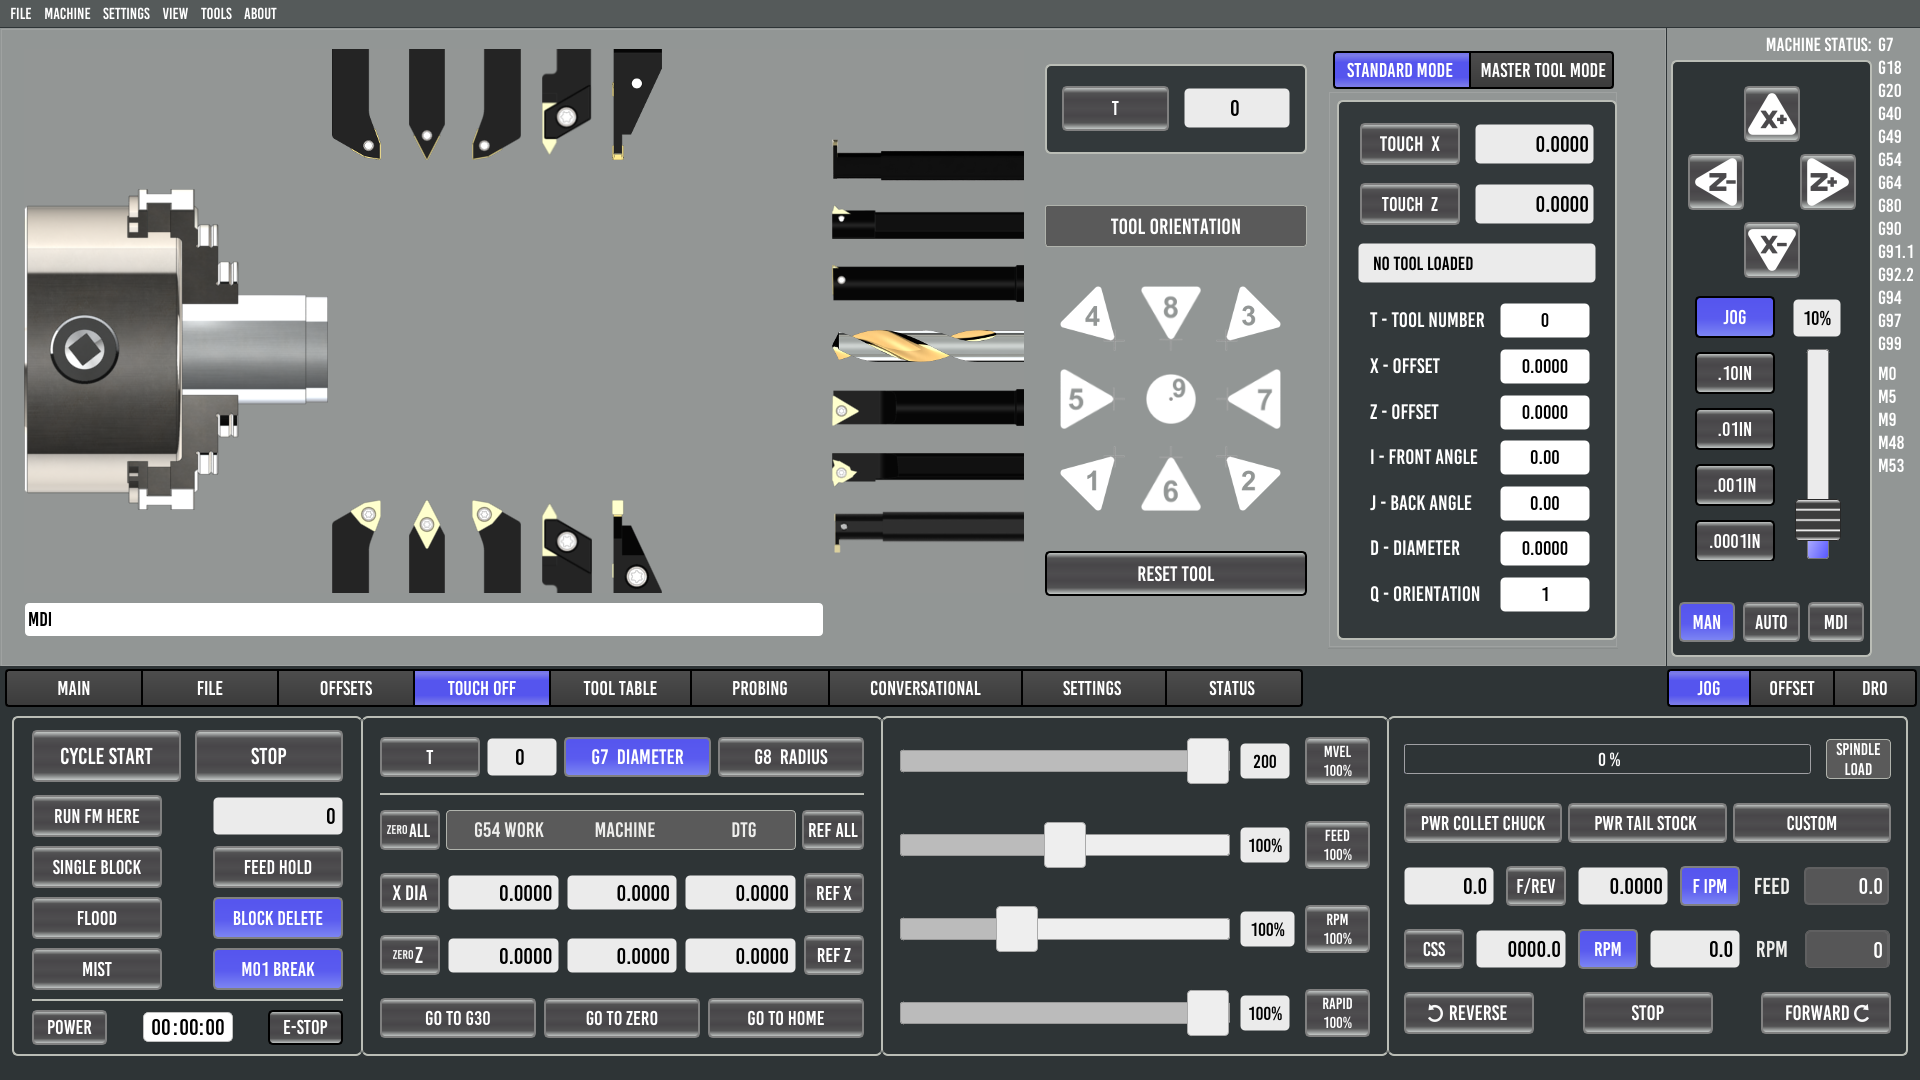Click the Reset Tool button
The width and height of the screenshot is (1920, 1080).
click(1175, 574)
